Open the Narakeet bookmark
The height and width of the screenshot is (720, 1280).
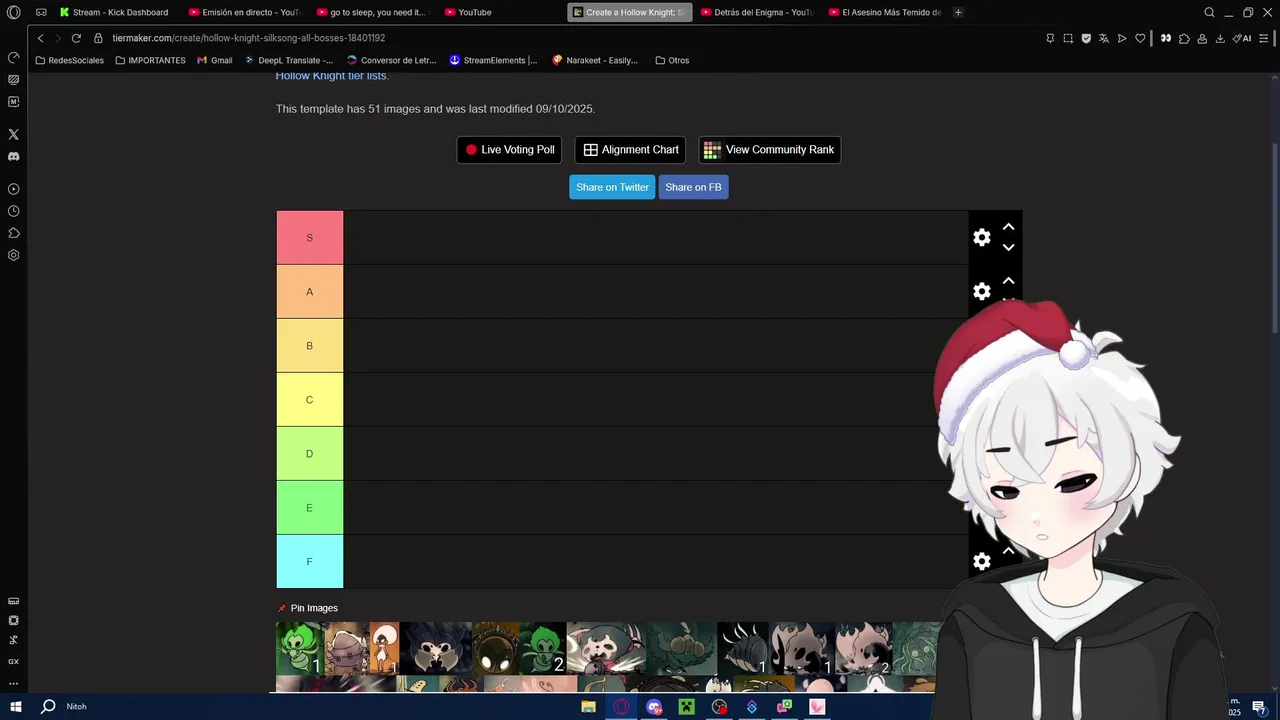coord(595,60)
